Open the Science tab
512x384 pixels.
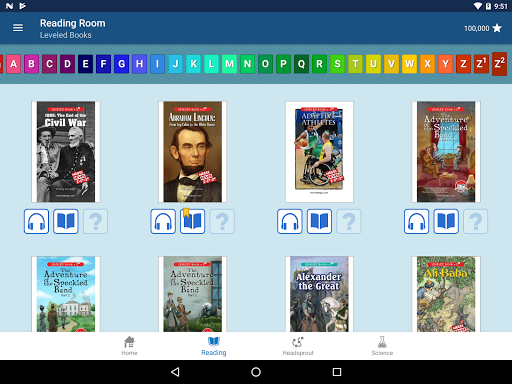point(382,346)
